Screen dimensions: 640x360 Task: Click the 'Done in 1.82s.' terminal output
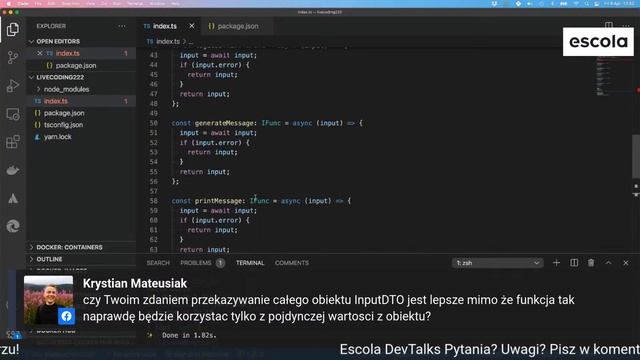[189, 335]
